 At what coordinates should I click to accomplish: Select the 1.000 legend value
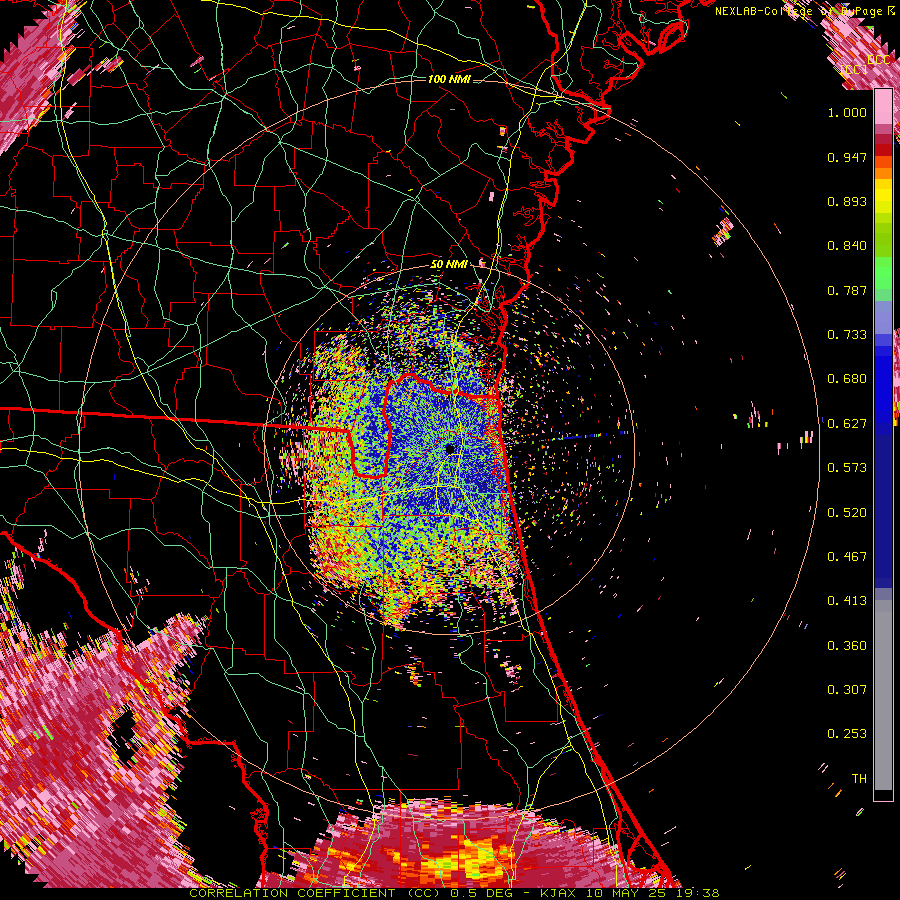click(847, 112)
